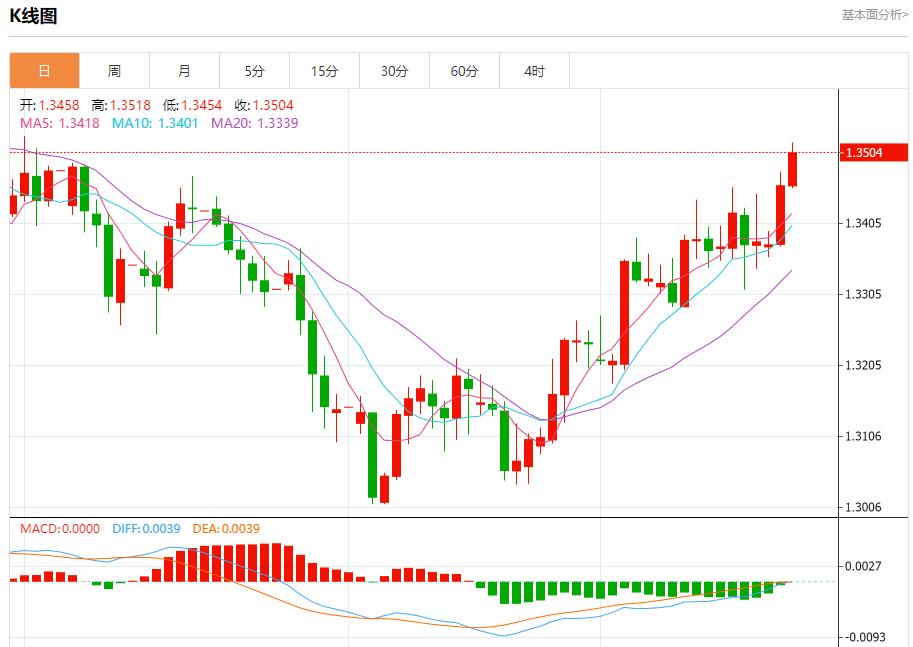Open the 5分 interval chart
913x647 pixels.
click(254, 71)
